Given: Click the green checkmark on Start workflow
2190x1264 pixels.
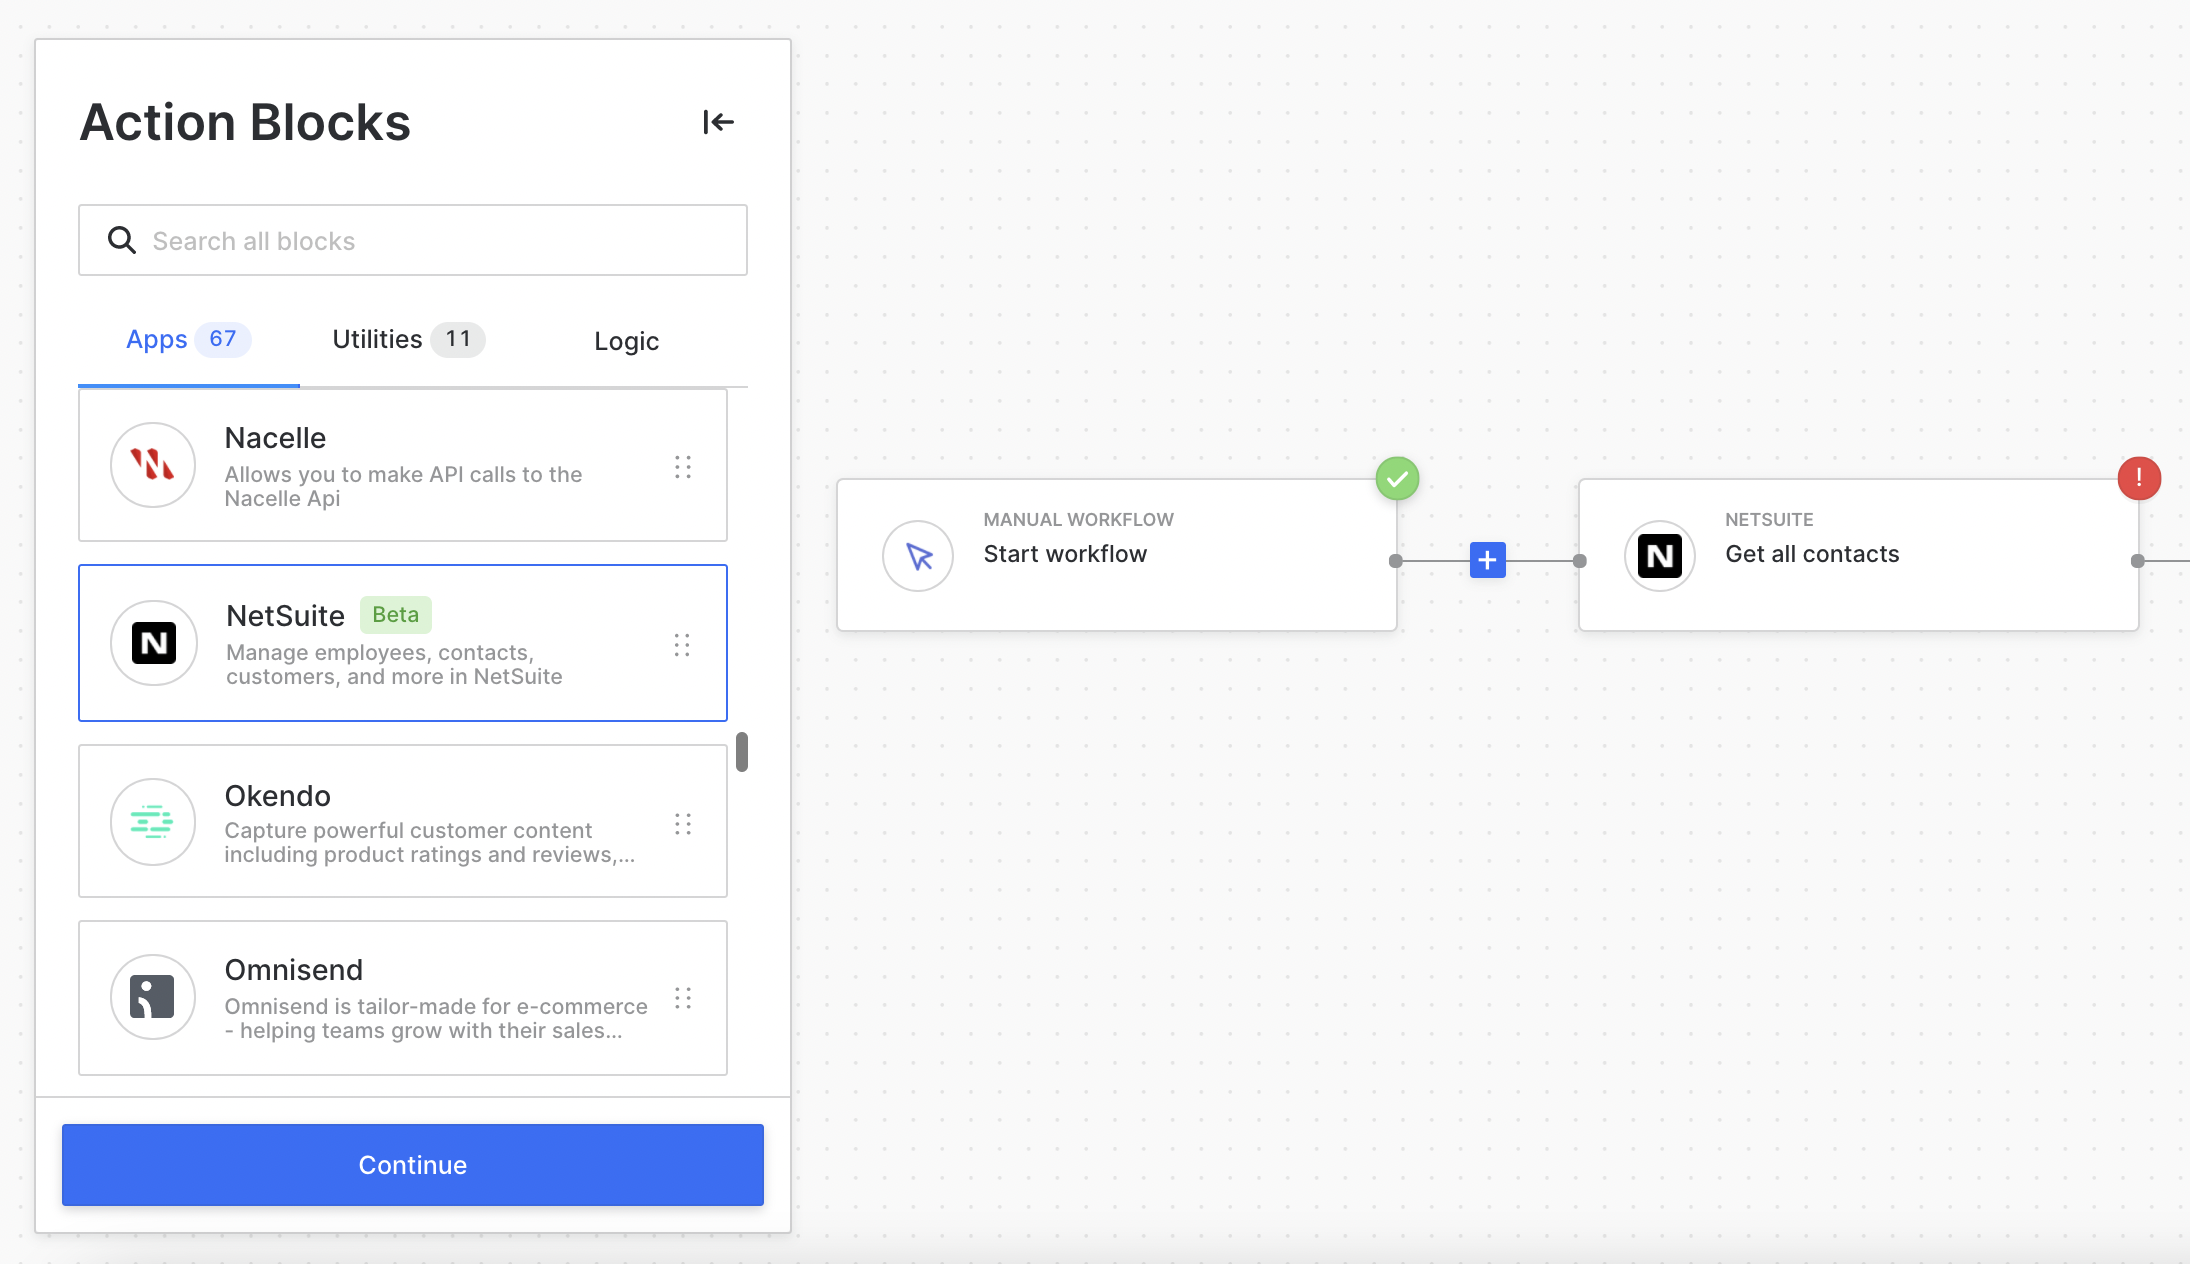Looking at the screenshot, I should click(x=1397, y=479).
